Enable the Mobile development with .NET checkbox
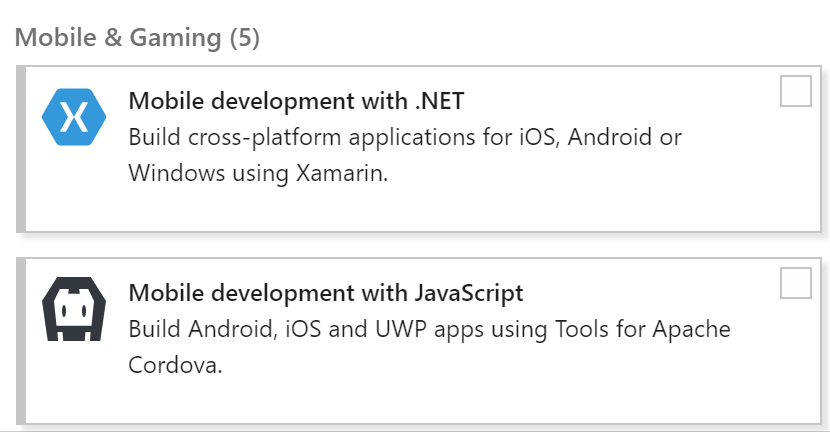 (796, 90)
